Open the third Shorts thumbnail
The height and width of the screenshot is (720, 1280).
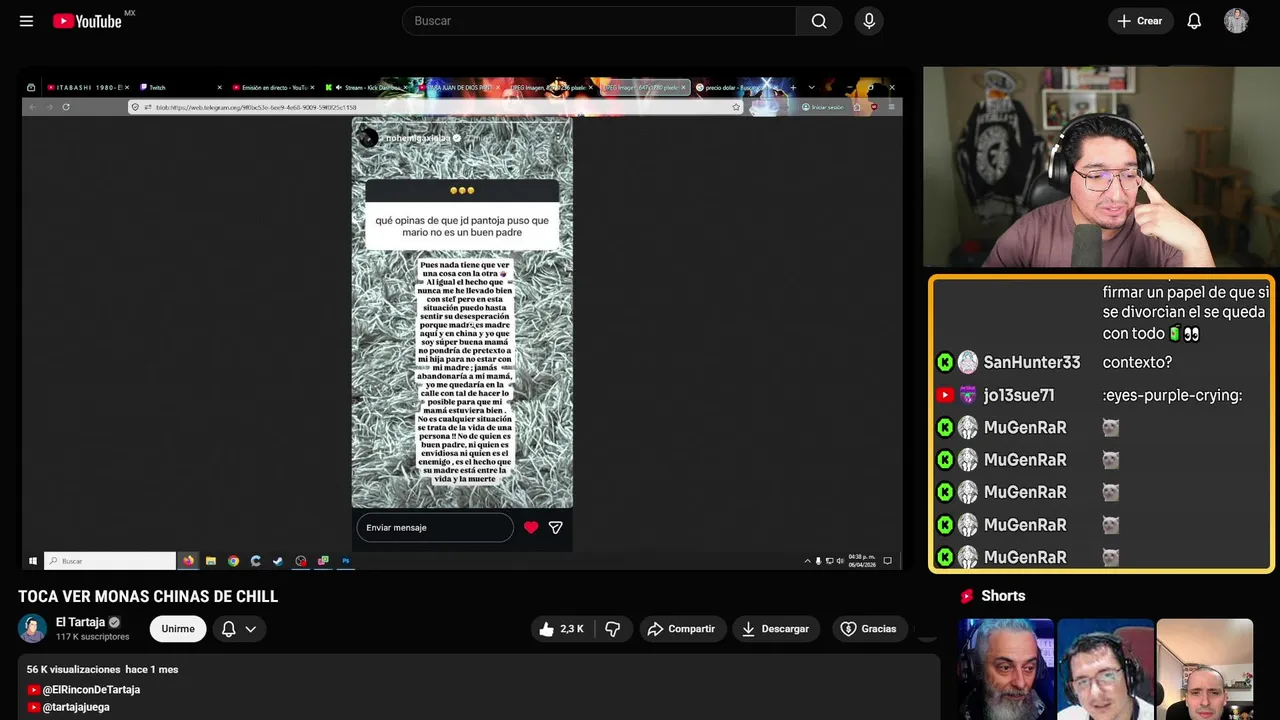[1204, 669]
